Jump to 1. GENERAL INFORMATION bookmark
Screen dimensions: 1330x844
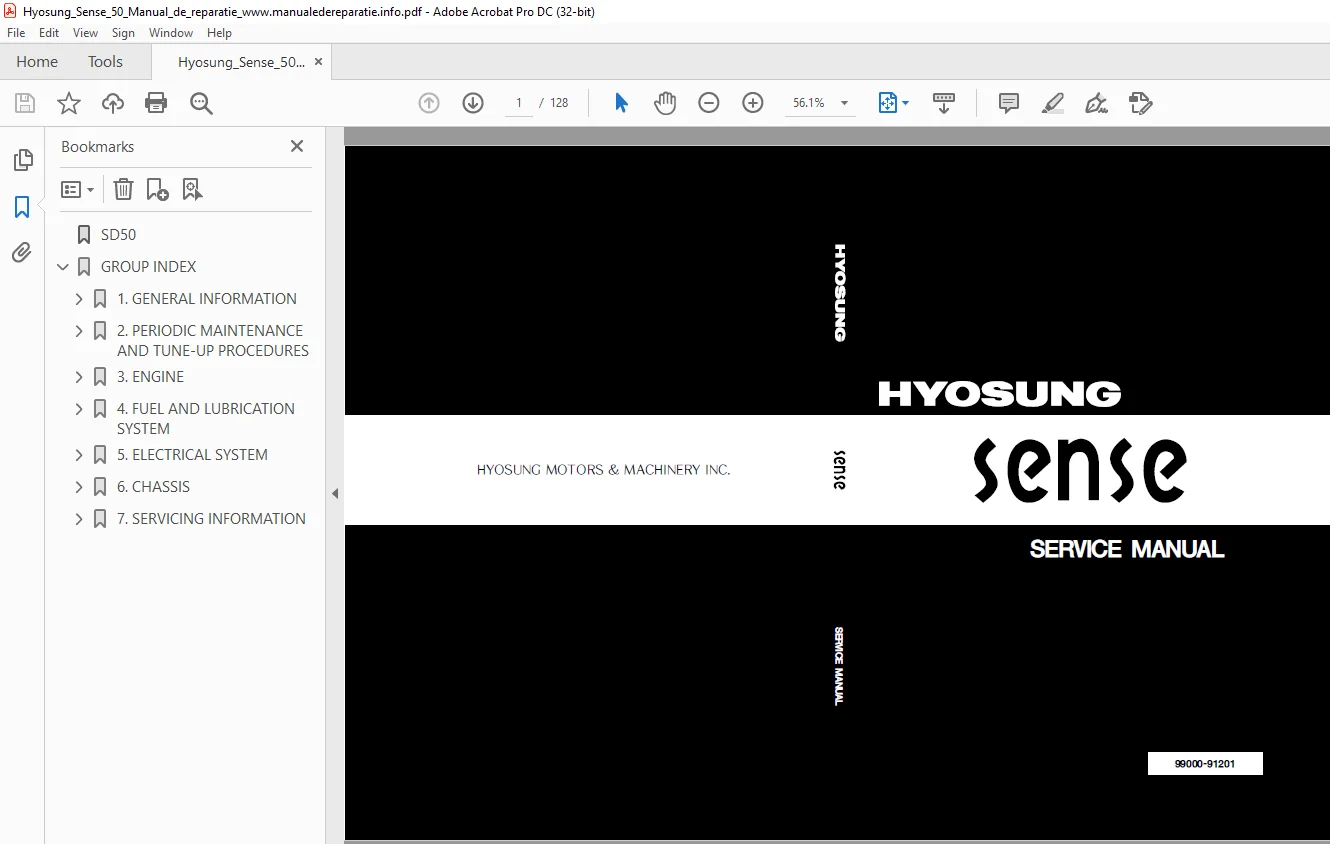[x=207, y=299]
